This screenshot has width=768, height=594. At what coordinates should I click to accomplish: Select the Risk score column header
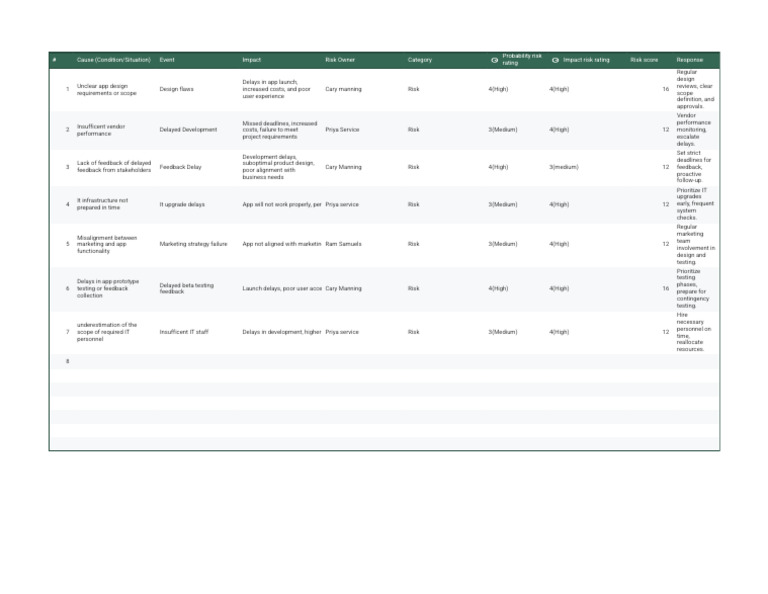644,60
